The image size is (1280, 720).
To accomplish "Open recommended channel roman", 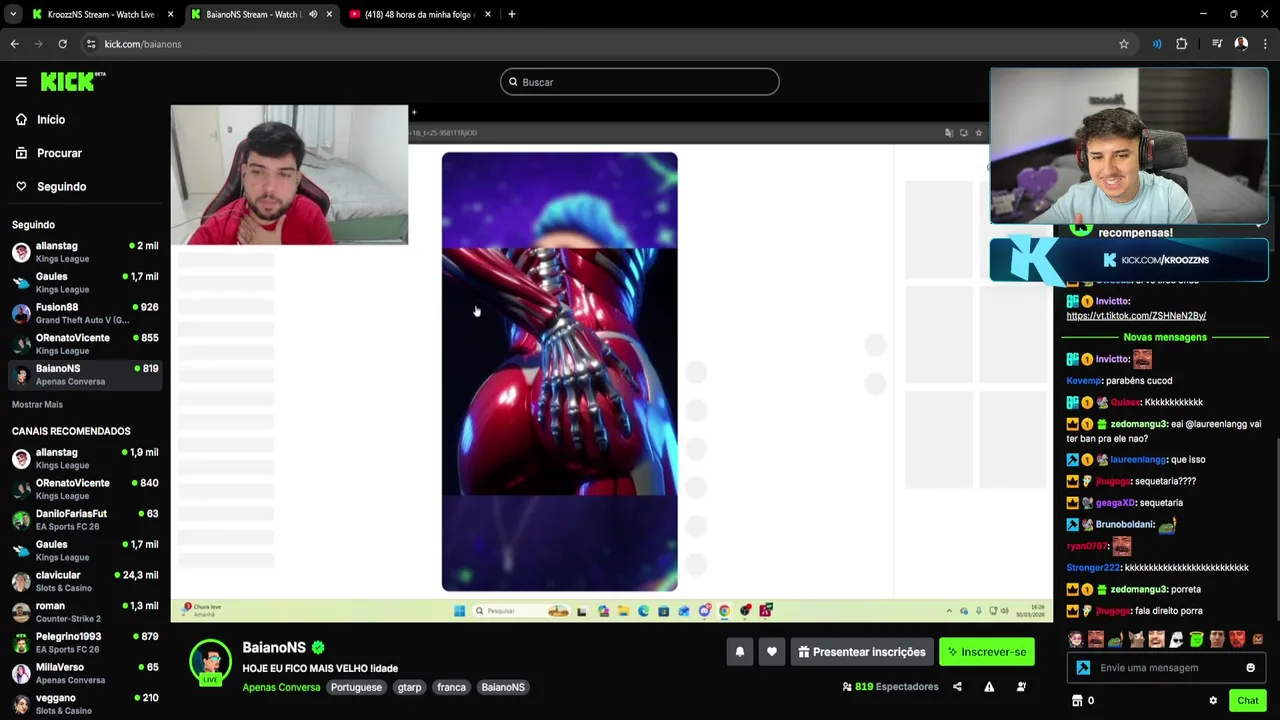I will pyautogui.click(x=85, y=612).
